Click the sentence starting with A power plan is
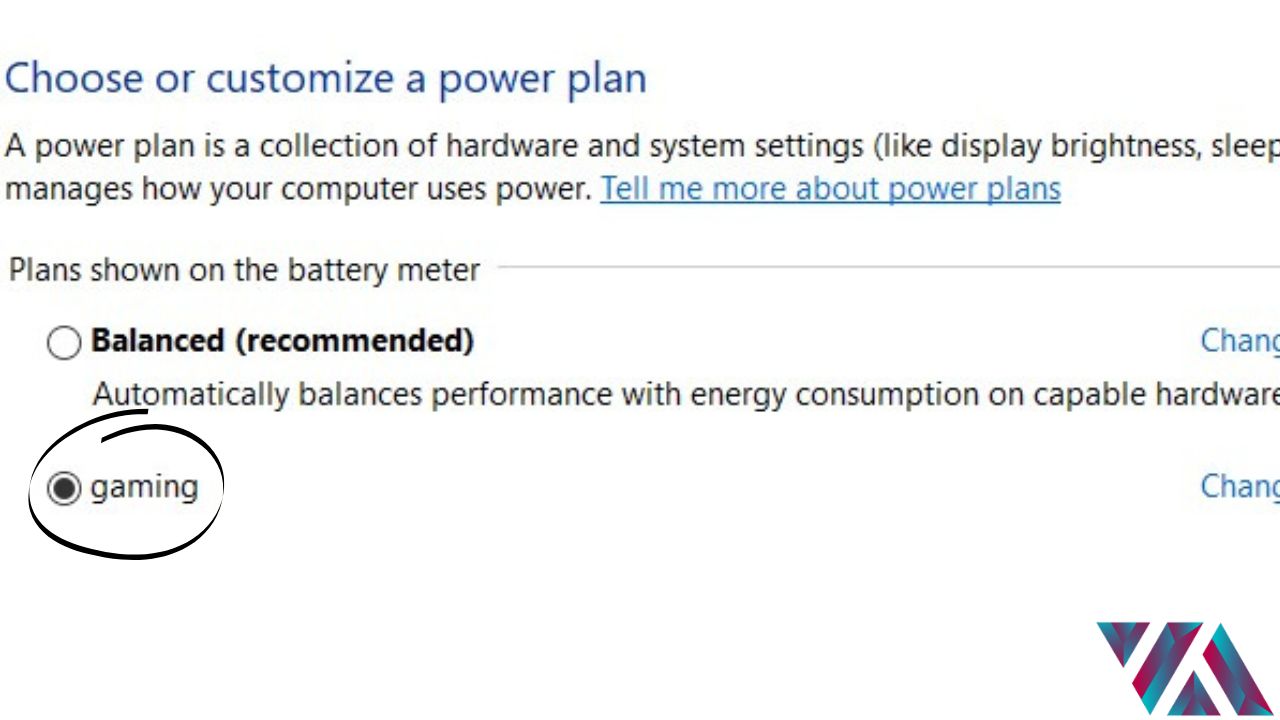This screenshot has width=1280, height=720. [x=640, y=147]
